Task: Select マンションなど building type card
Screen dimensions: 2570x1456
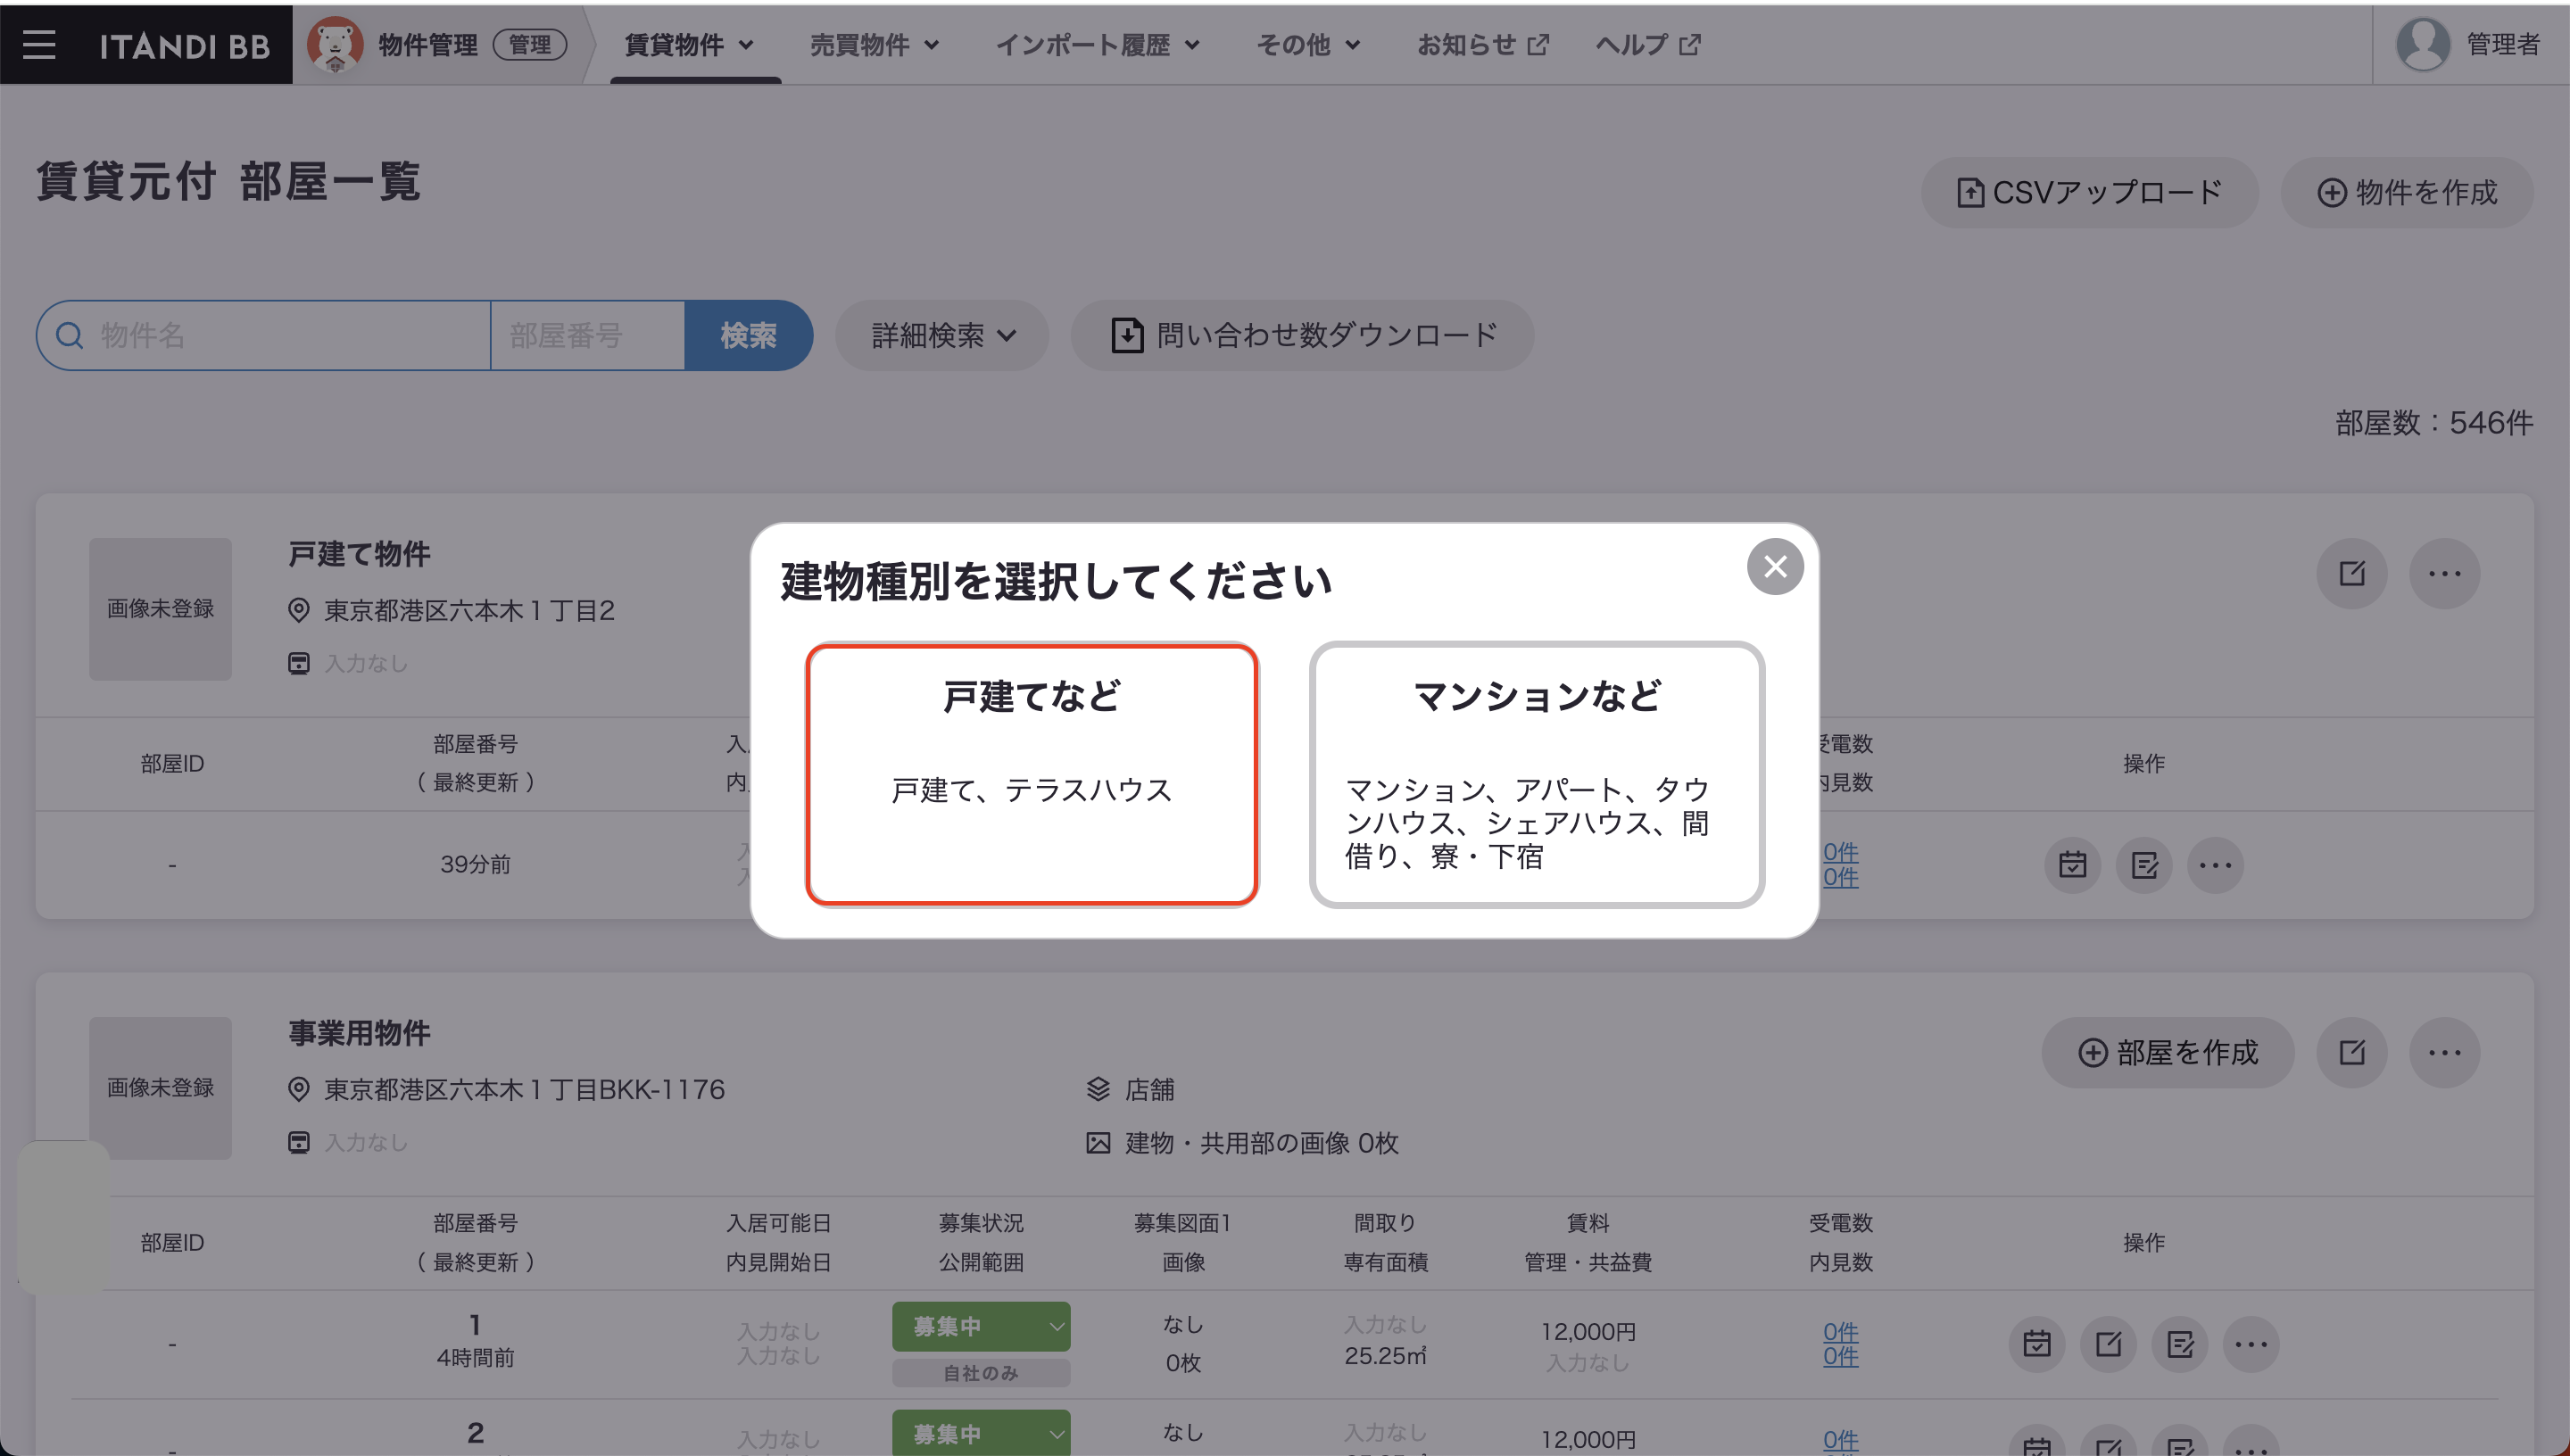Action: [1537, 775]
